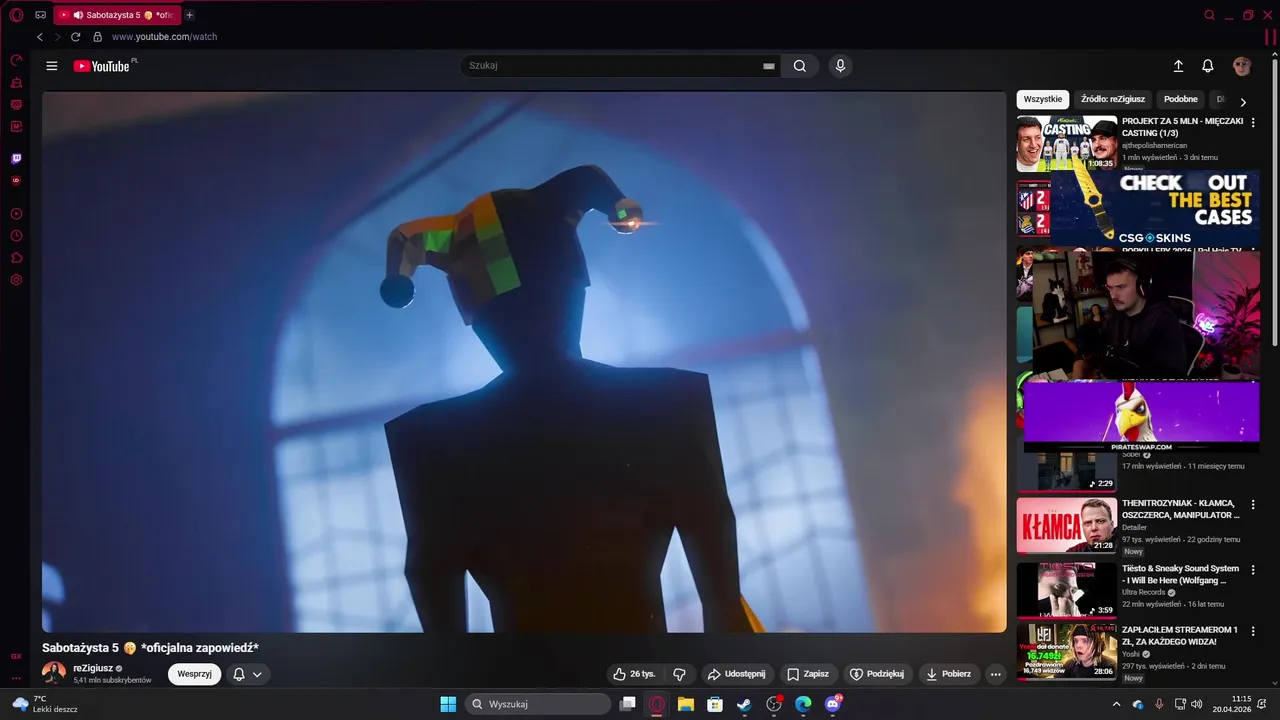Open the on-screen keyboard in search box
1280x720 pixels.
[768, 66]
